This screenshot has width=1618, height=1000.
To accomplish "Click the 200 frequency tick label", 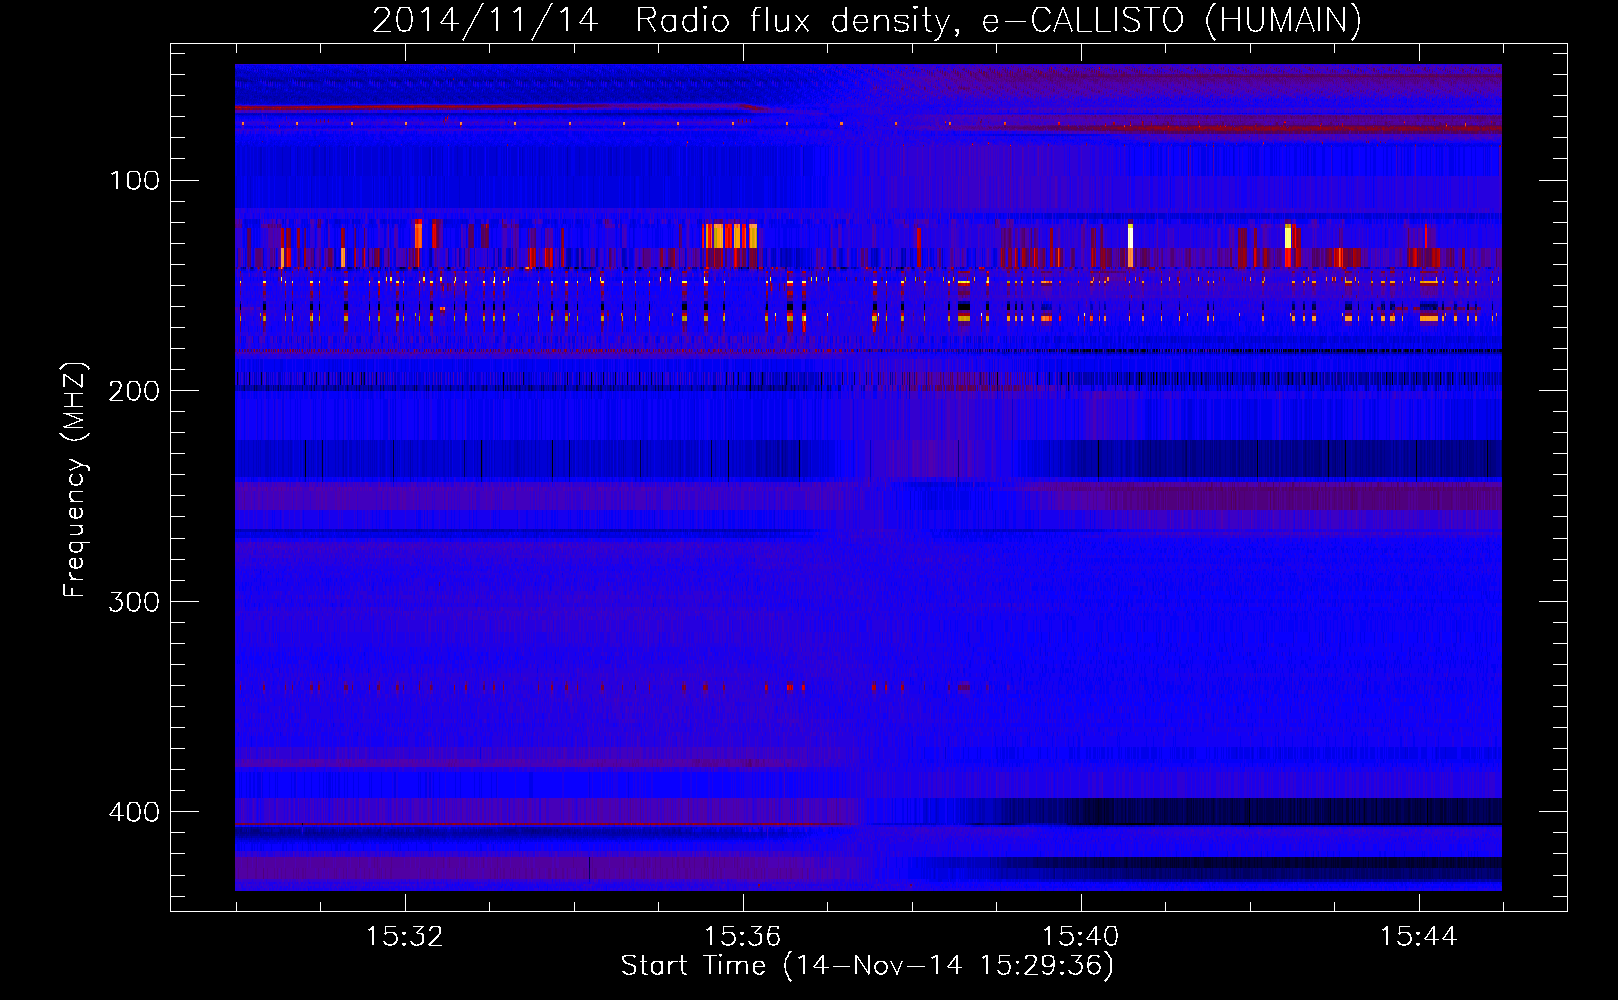I will (135, 391).
